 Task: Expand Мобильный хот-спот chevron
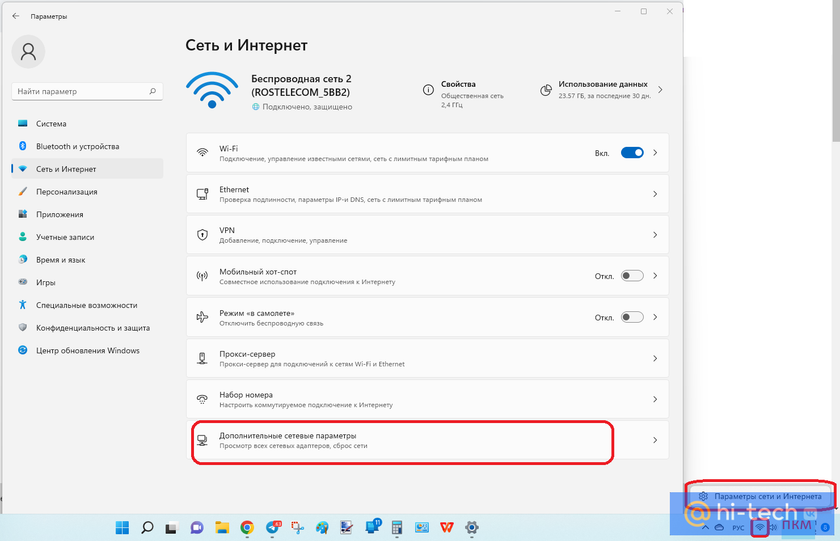[x=655, y=276]
